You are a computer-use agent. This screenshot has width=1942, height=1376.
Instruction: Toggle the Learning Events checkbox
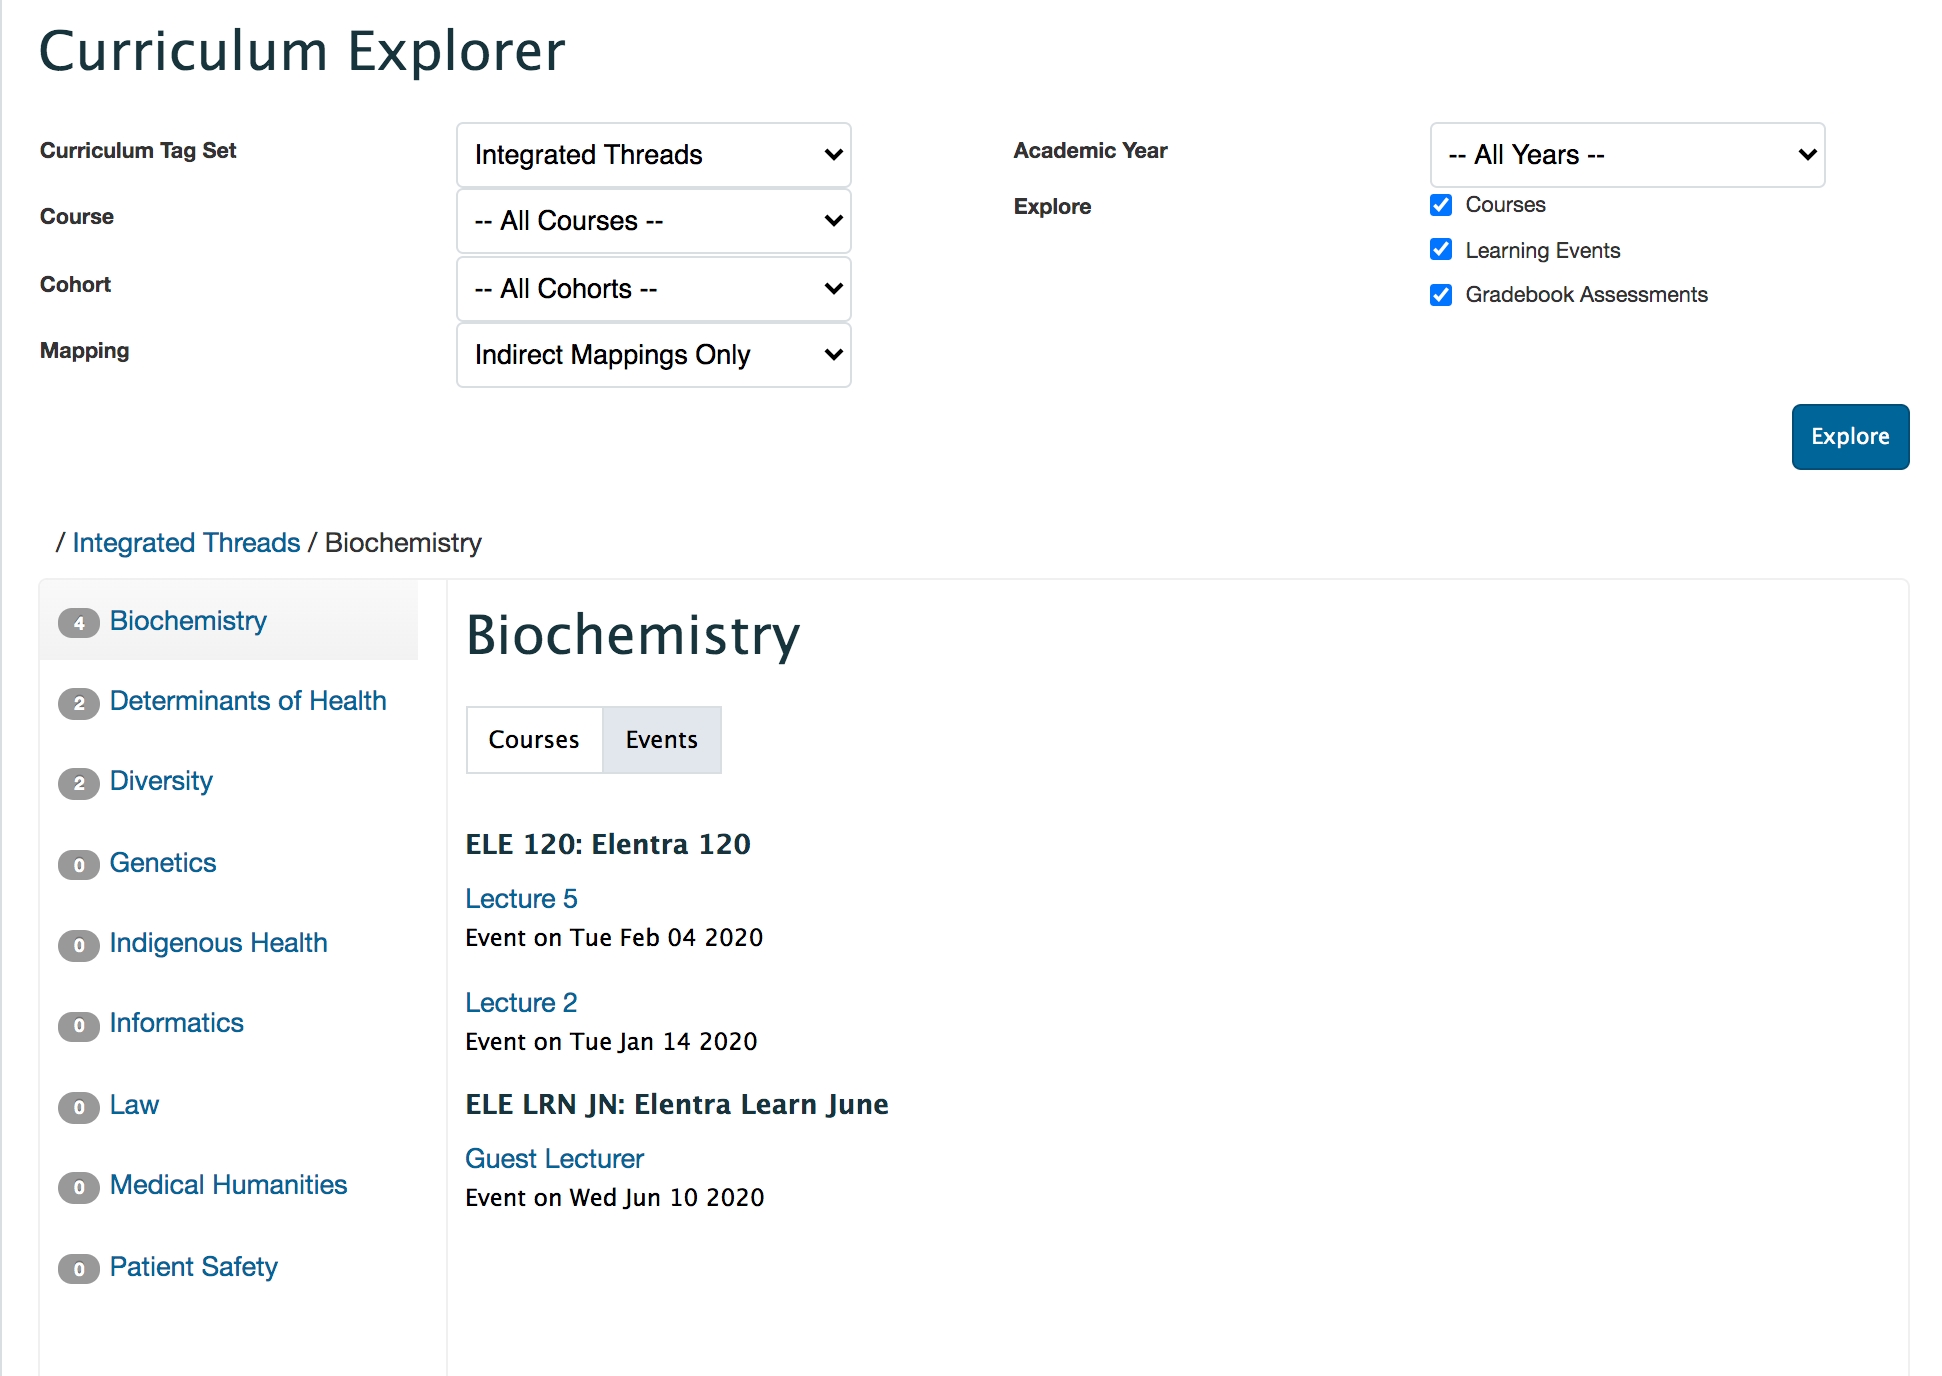[1441, 249]
